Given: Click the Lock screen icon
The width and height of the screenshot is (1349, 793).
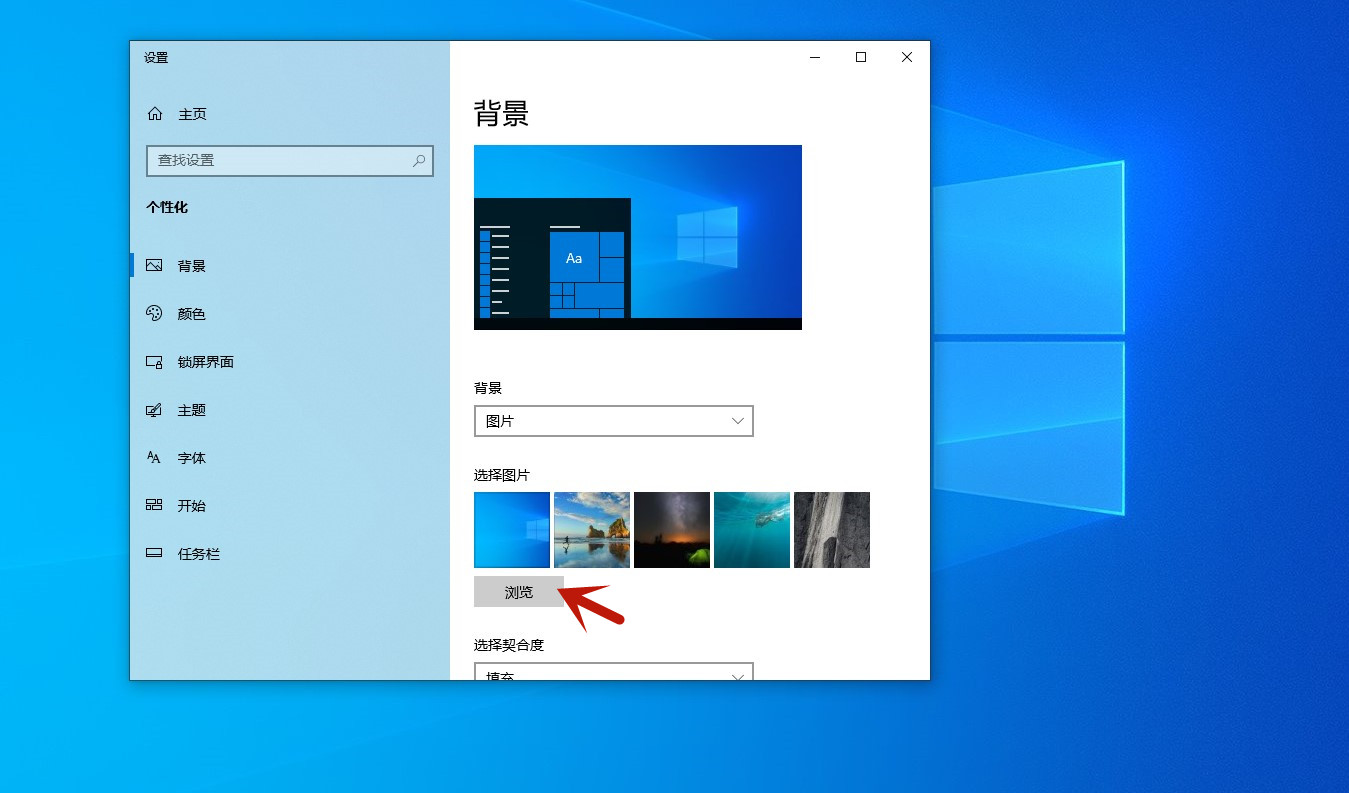Looking at the screenshot, I should pyautogui.click(x=154, y=362).
